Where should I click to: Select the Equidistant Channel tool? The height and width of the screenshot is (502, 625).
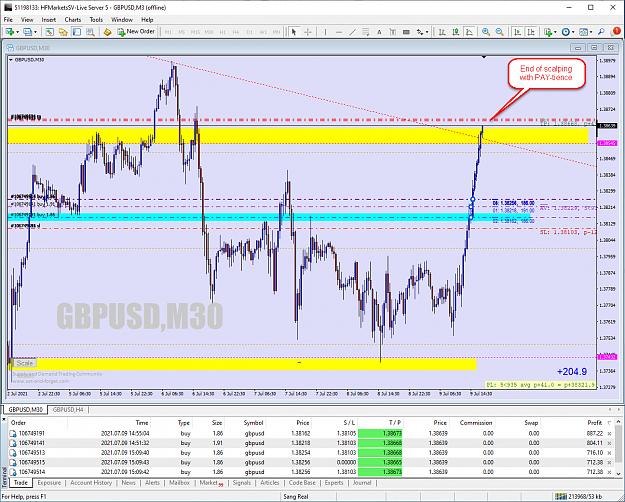point(366,32)
